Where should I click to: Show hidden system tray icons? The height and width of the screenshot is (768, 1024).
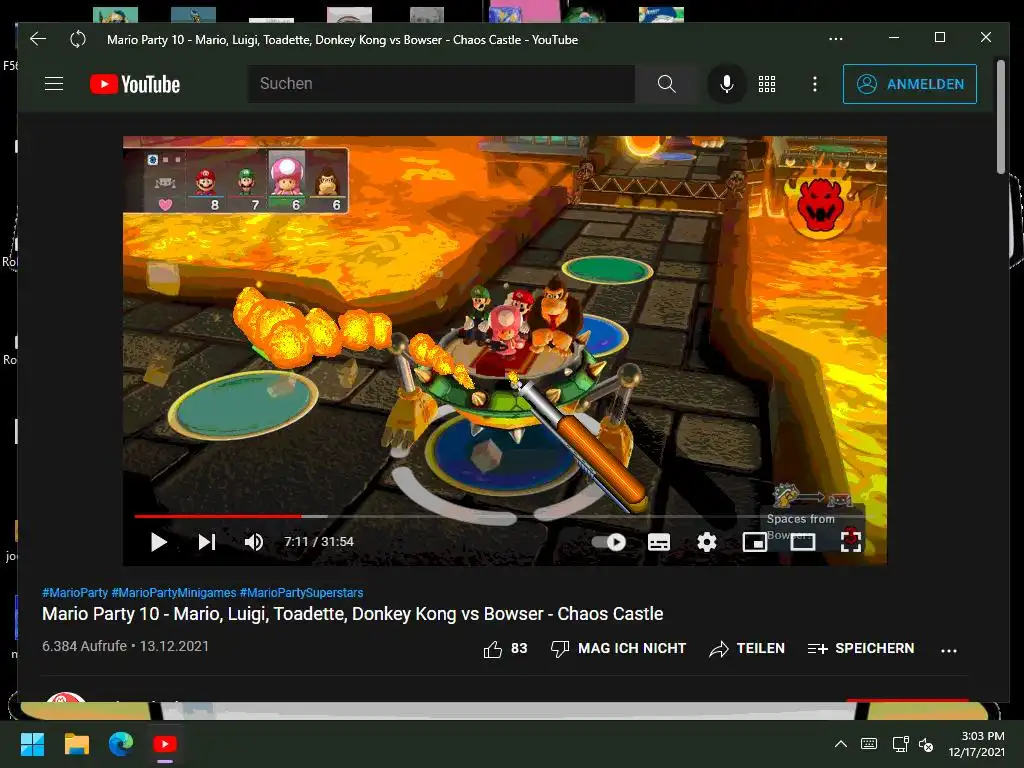coord(841,744)
